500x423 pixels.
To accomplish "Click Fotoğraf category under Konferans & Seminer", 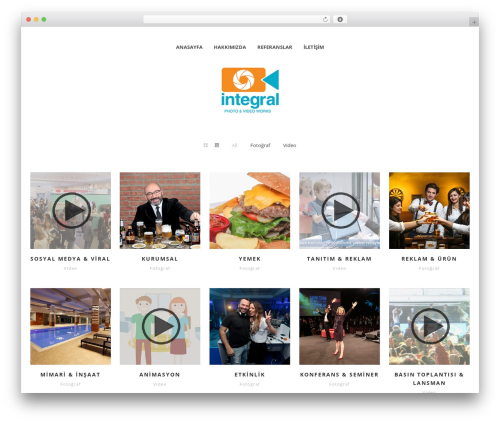I will (339, 384).
